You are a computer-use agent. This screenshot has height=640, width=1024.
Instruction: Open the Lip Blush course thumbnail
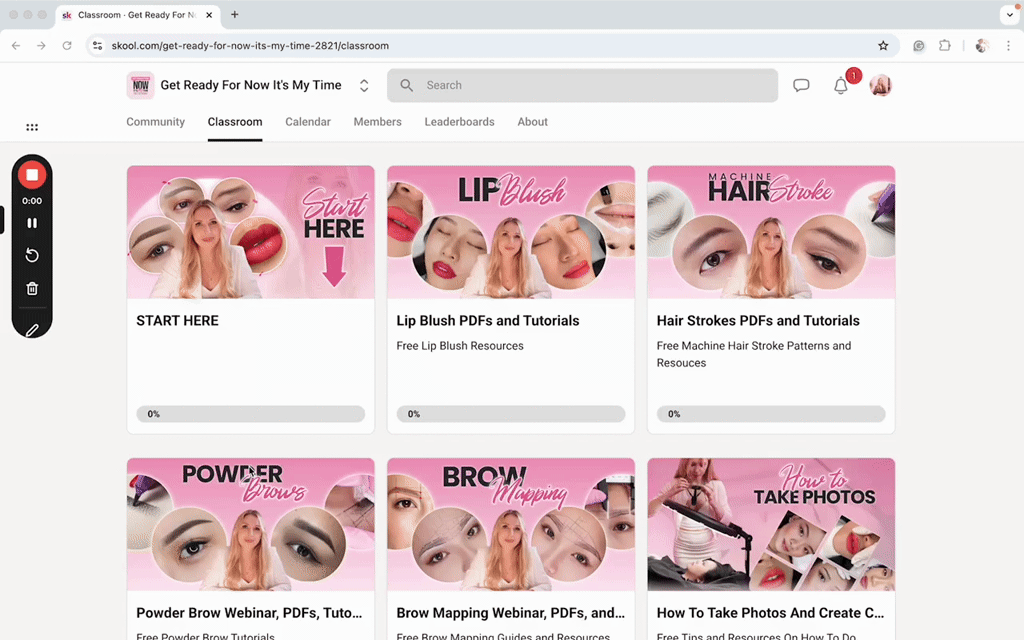[511, 232]
